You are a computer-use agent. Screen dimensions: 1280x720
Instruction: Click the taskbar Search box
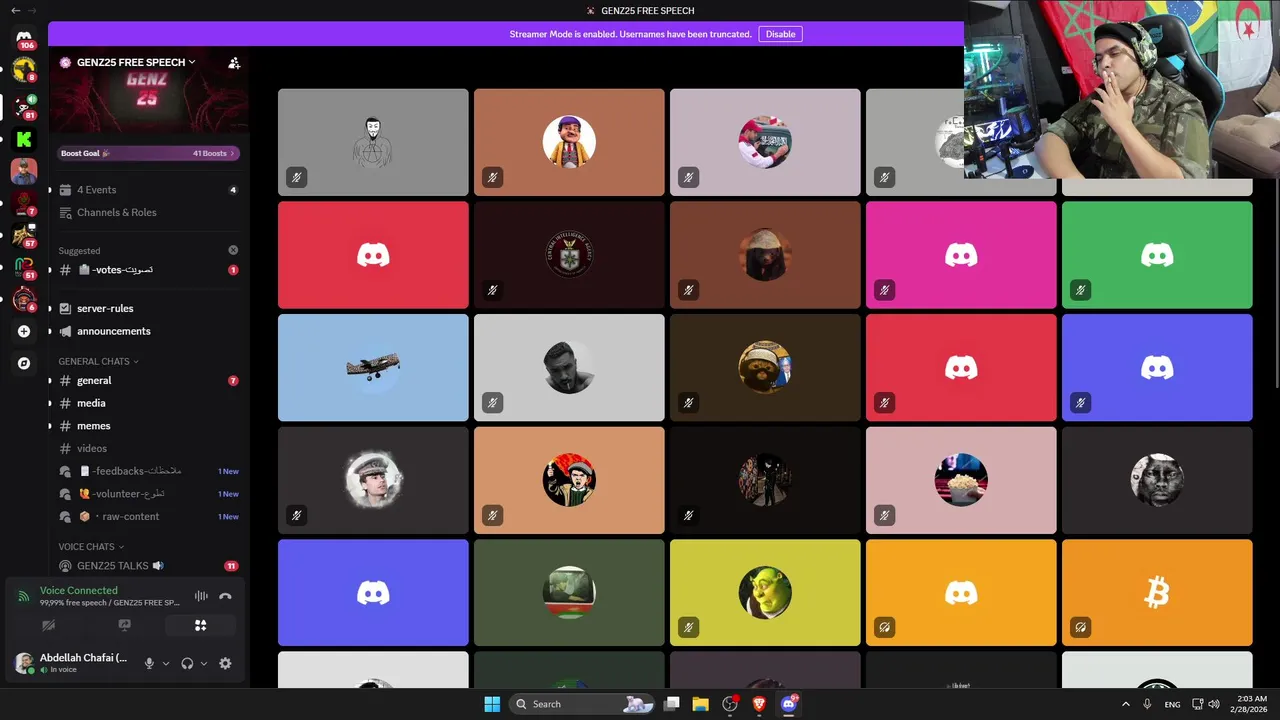tap(582, 704)
